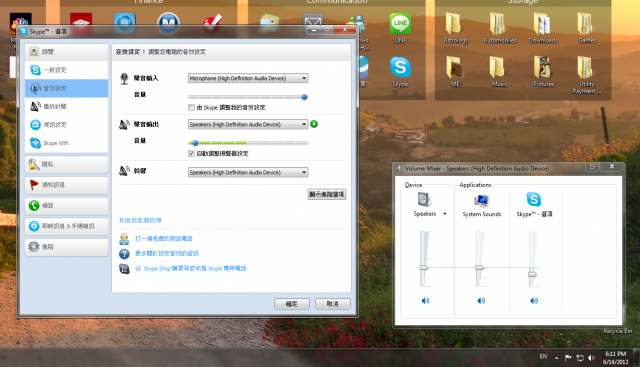The height and width of the screenshot is (367, 640).
Task: Open the Downloads folder on desktop
Action: 543,27
